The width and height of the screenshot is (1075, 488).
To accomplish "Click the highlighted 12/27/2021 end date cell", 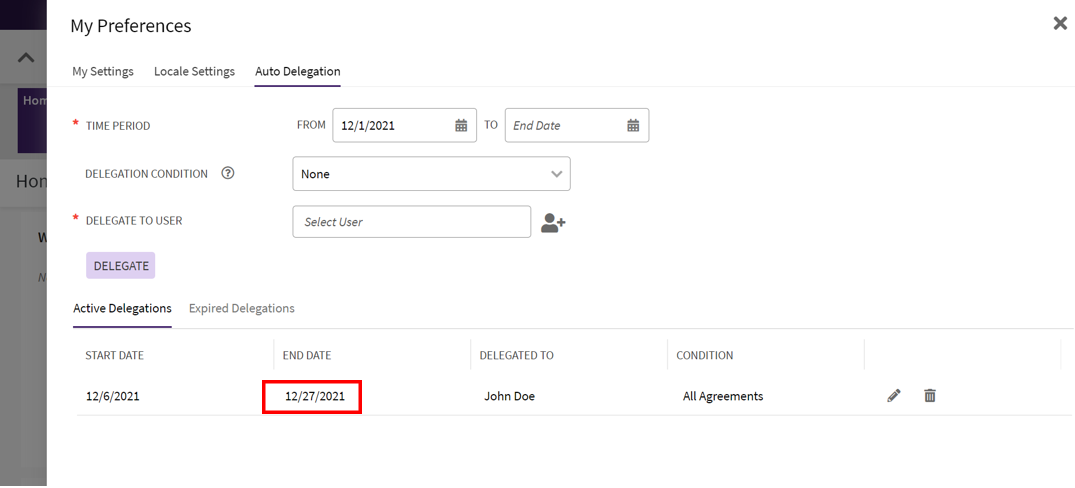I will tap(312, 397).
